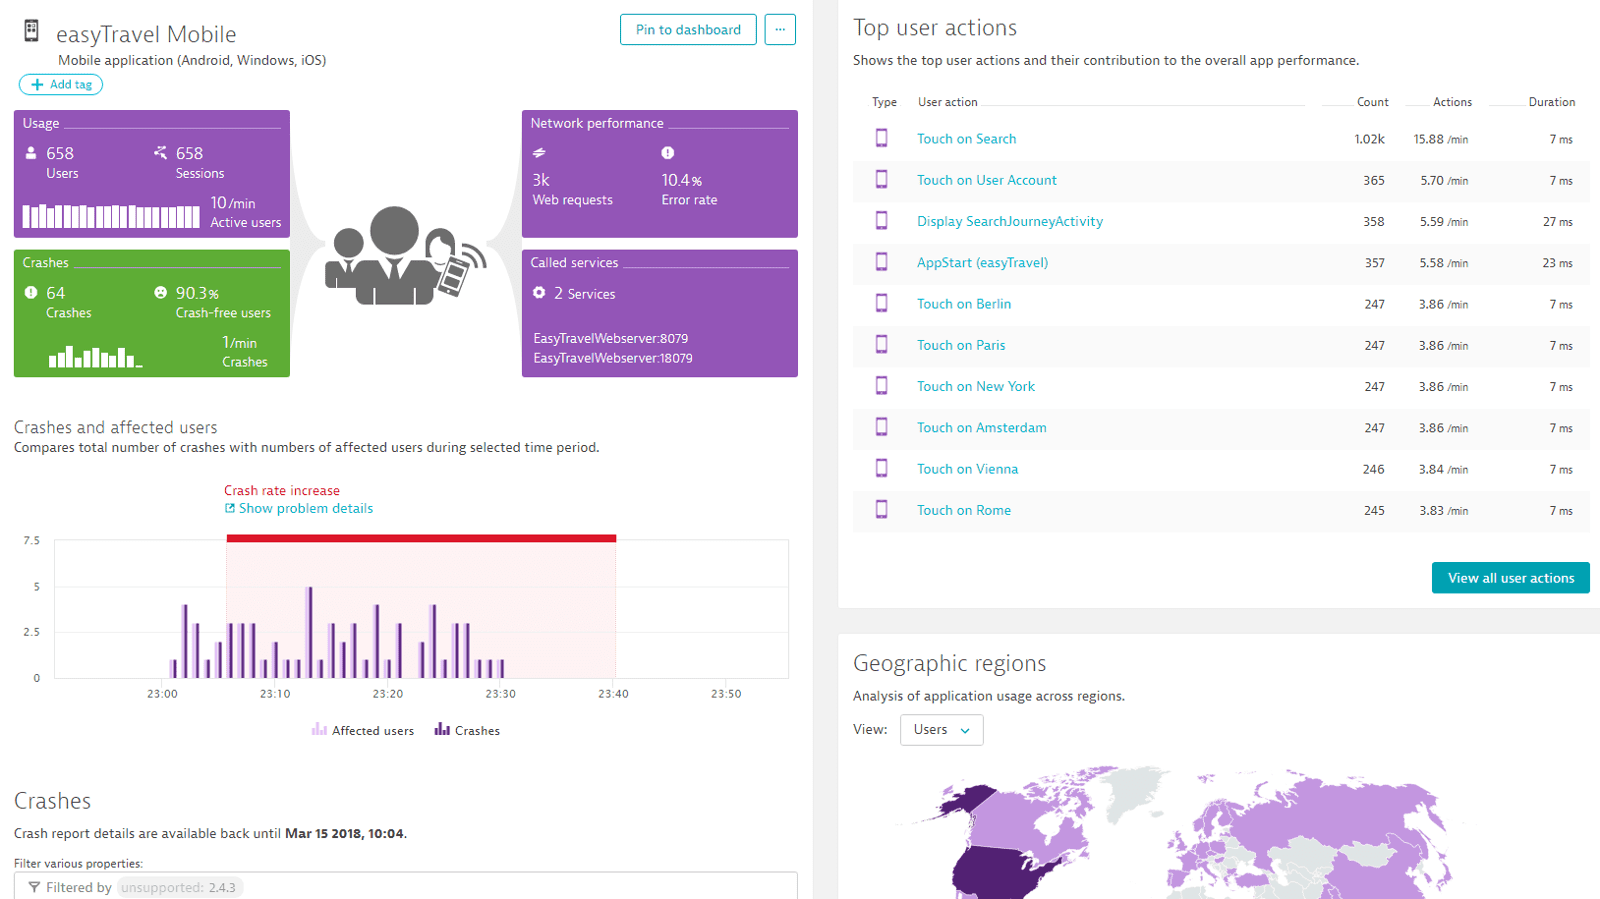Click the crashes exclamation icon in Crashes tile
Viewport: 1600px width, 899px height.
[31, 293]
